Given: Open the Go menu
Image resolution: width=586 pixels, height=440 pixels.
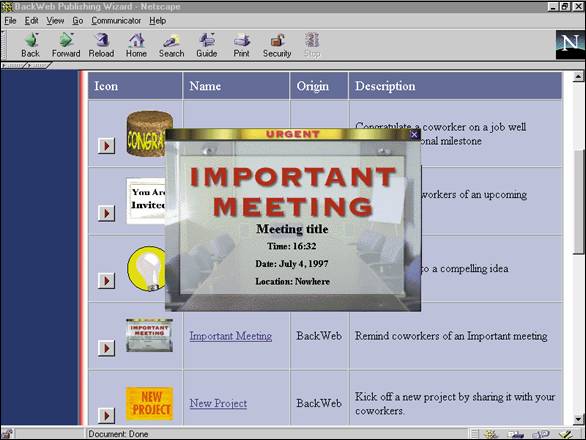Looking at the screenshot, I should pyautogui.click(x=77, y=21).
